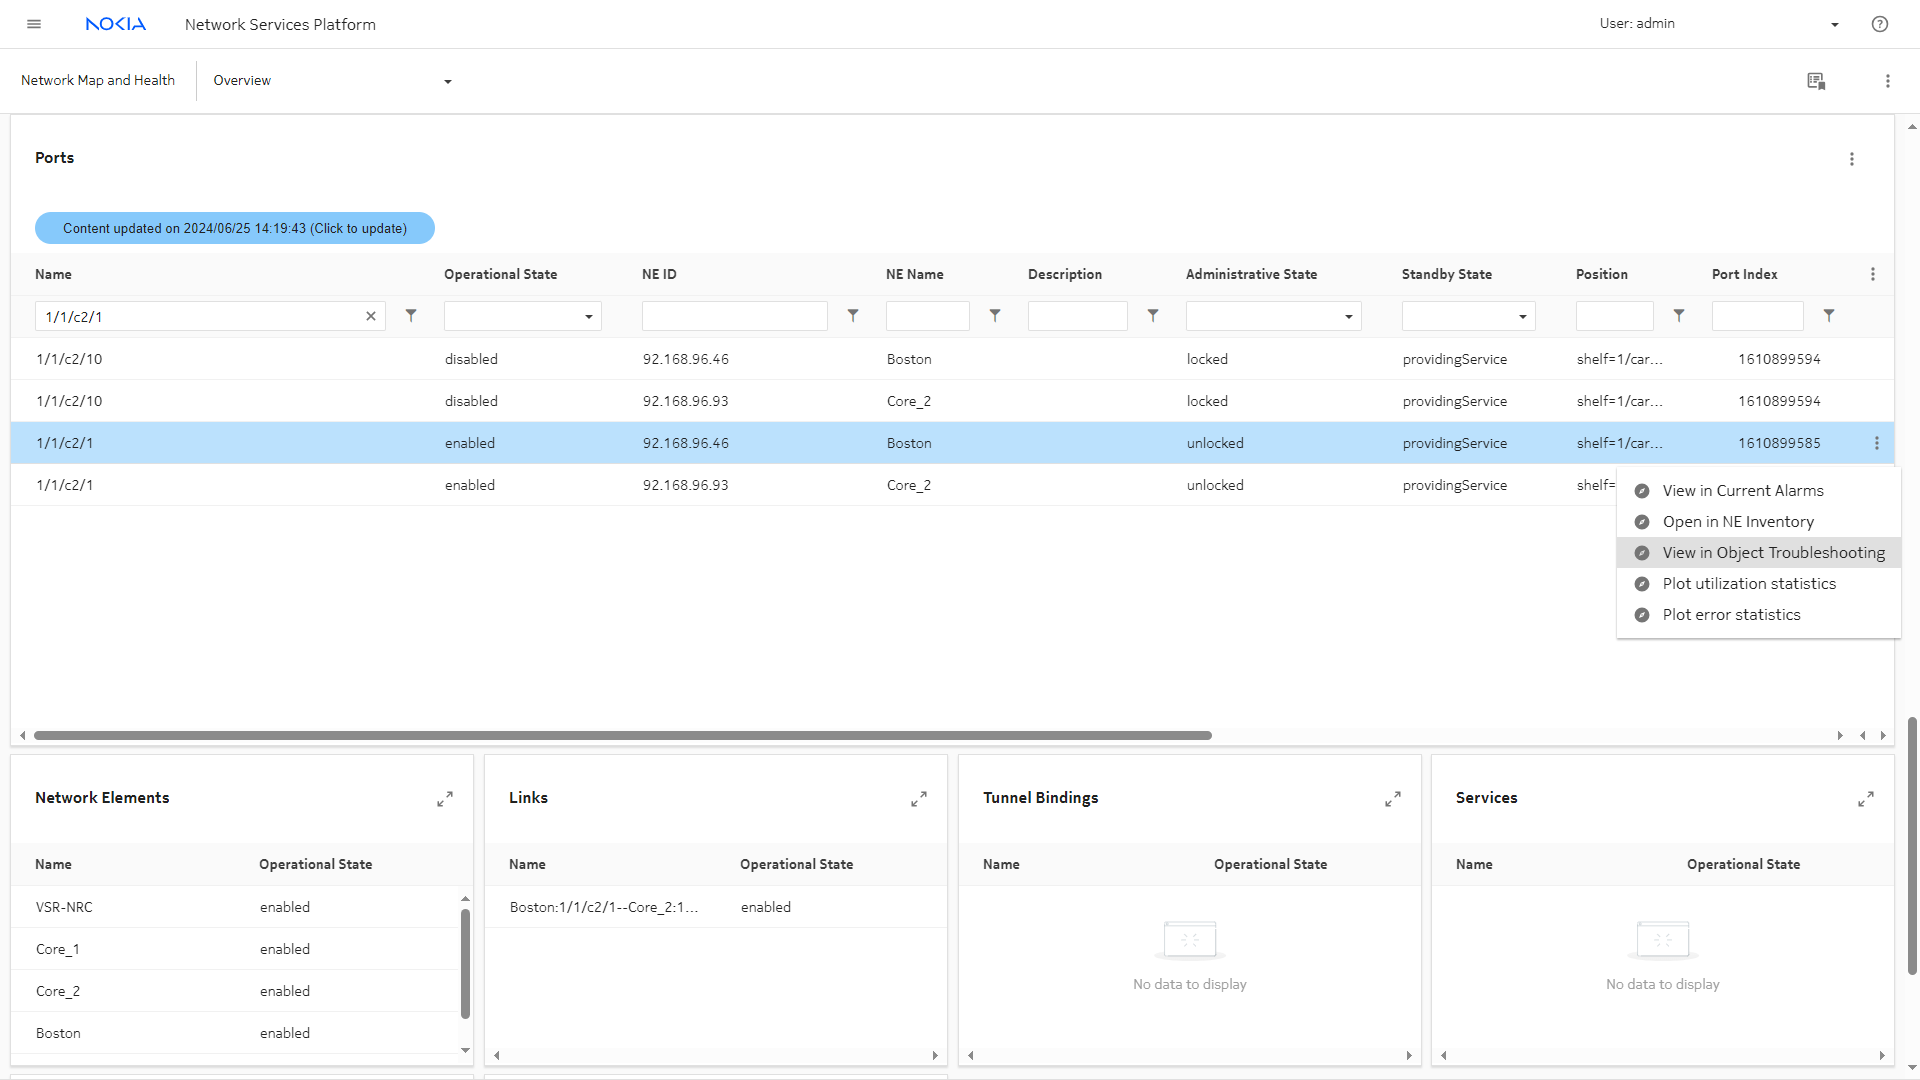This screenshot has width=1920, height=1080.
Task: Clear the Name filter text
Action: 371,316
